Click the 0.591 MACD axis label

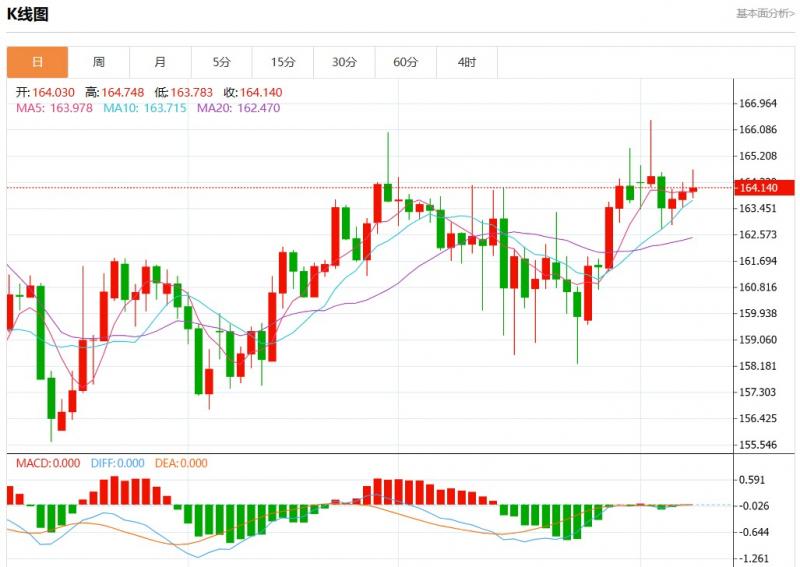pyautogui.click(x=751, y=480)
